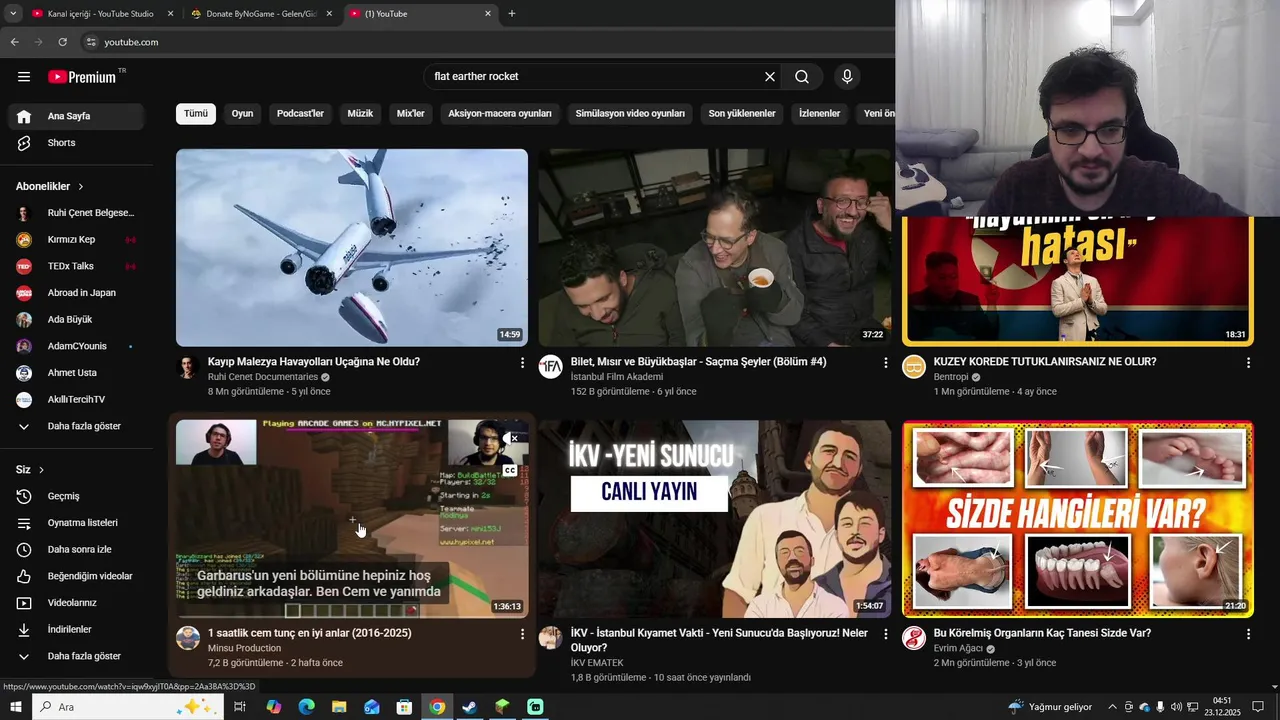Click the Chrome address bar youtube.com
This screenshot has height=720, width=1280.
131,42
